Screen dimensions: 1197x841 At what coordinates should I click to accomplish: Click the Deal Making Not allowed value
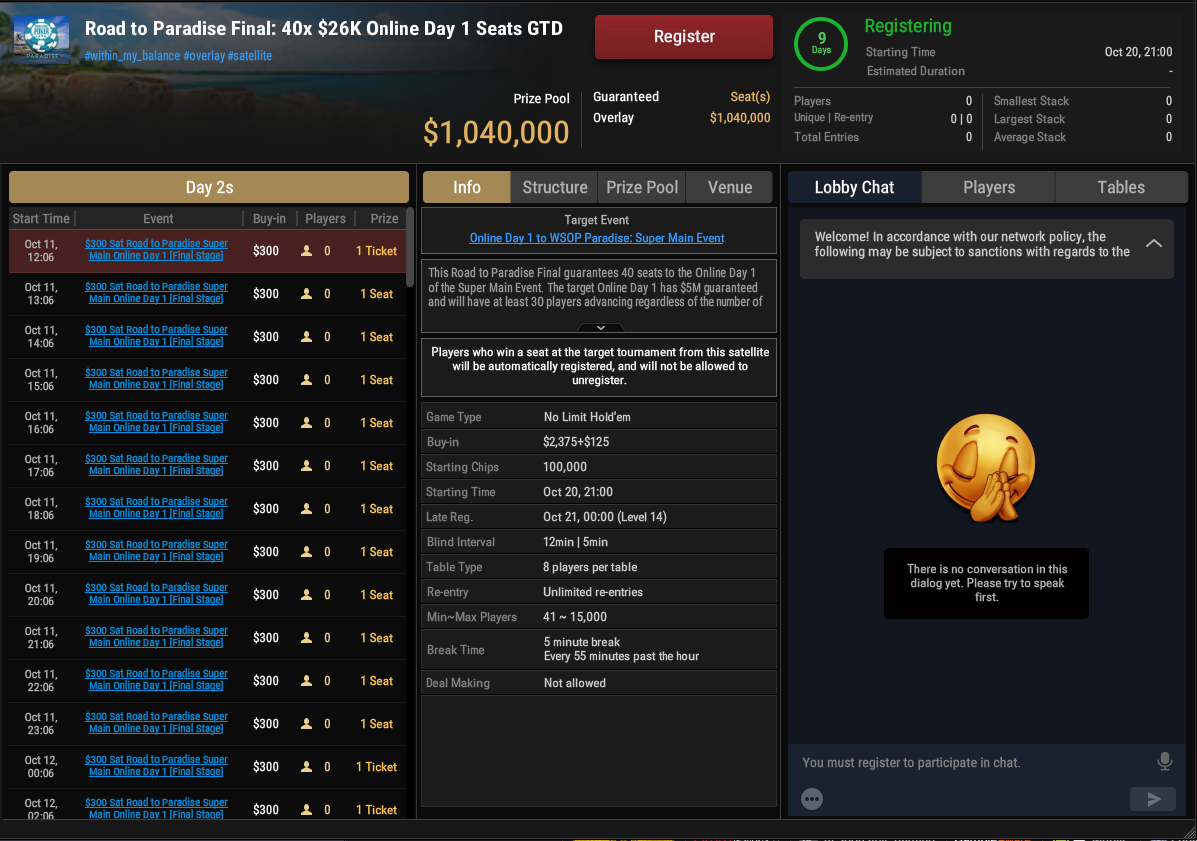[575, 683]
